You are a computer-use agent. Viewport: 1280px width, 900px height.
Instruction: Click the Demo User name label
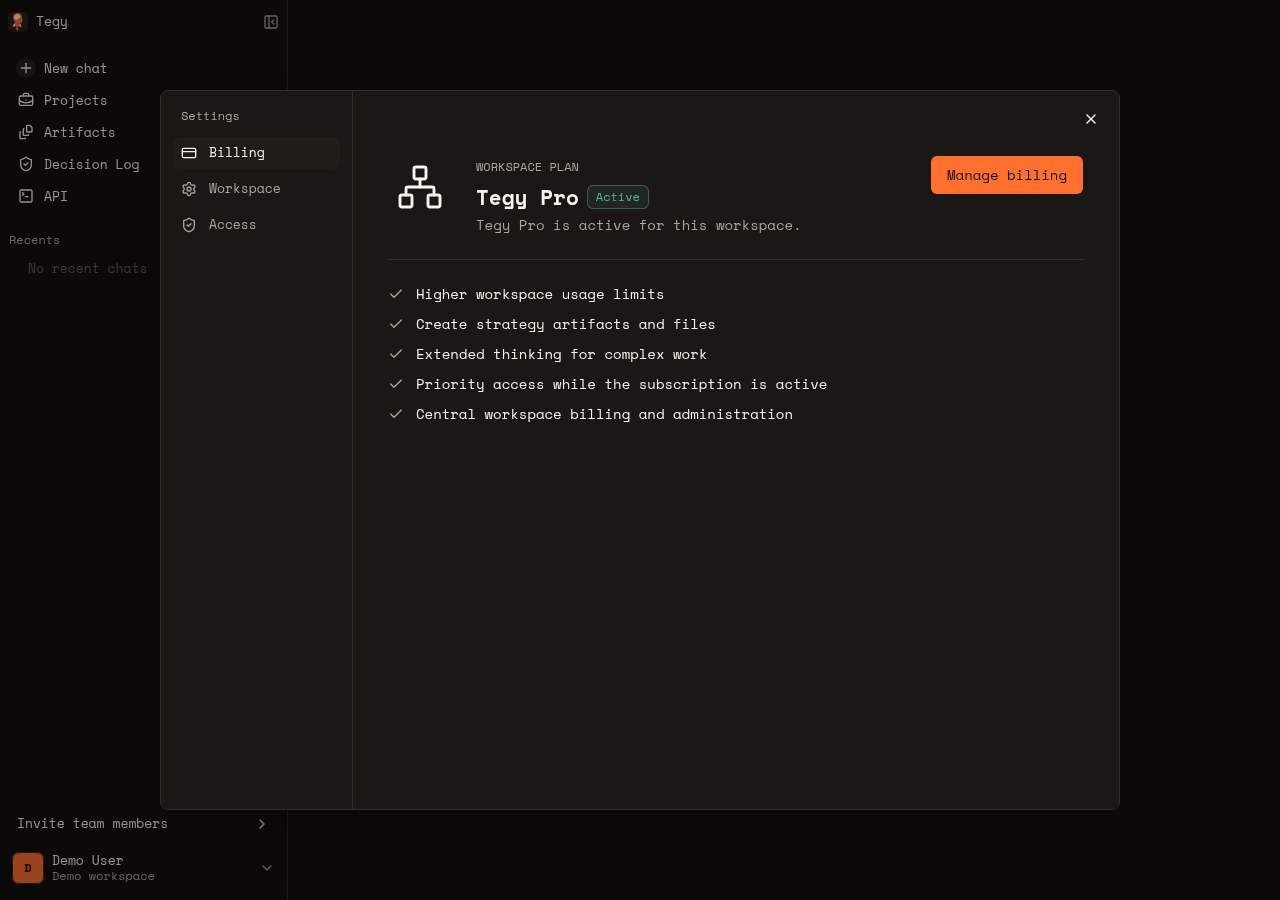coord(88,860)
